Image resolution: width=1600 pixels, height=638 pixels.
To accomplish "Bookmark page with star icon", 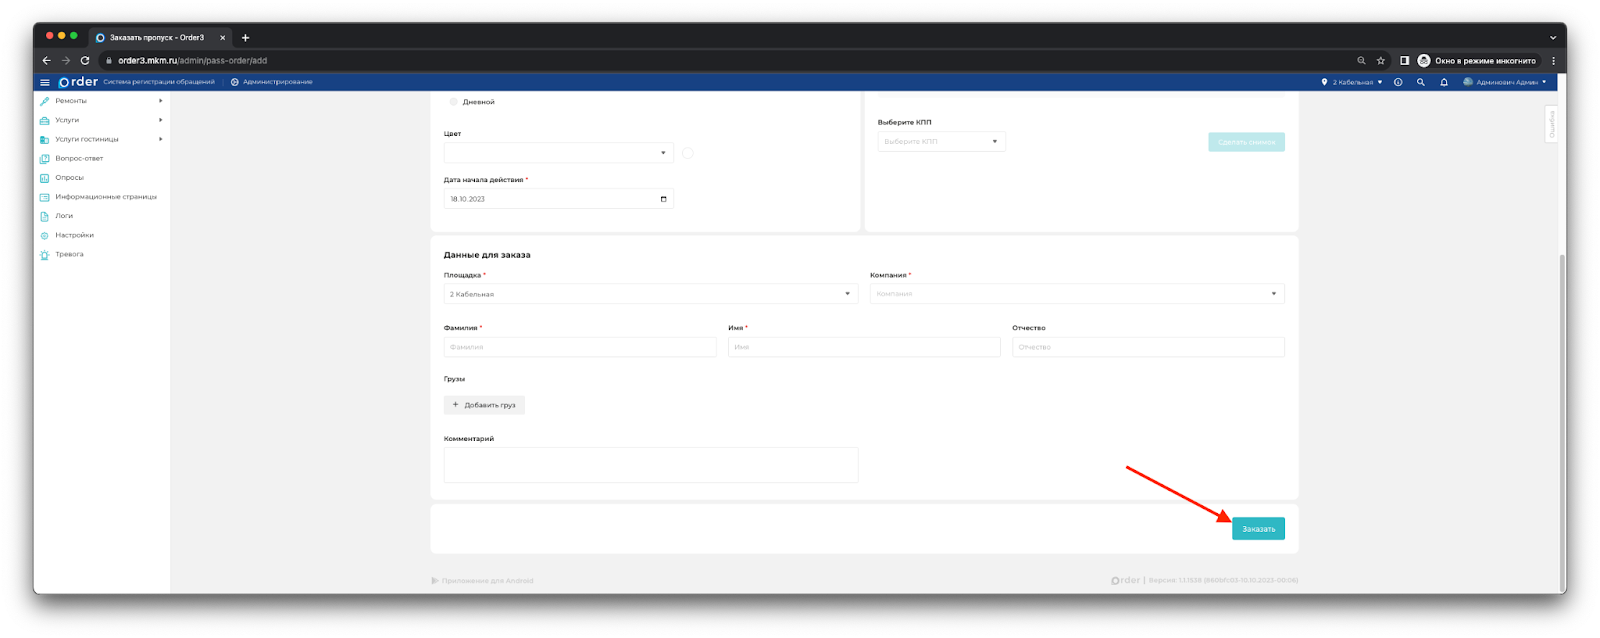I will tap(1380, 61).
